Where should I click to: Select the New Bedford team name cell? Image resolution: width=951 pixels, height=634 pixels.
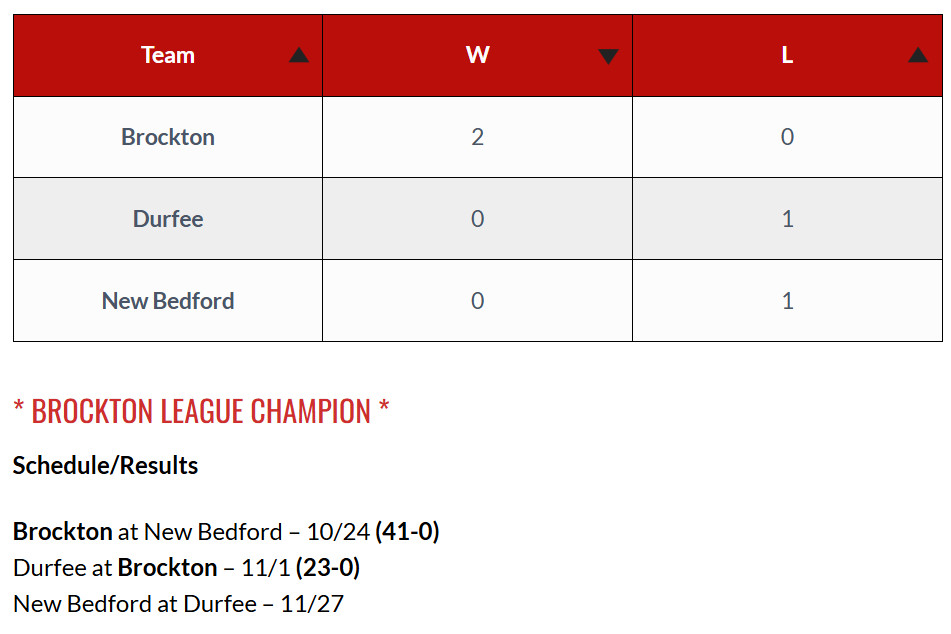click(168, 301)
